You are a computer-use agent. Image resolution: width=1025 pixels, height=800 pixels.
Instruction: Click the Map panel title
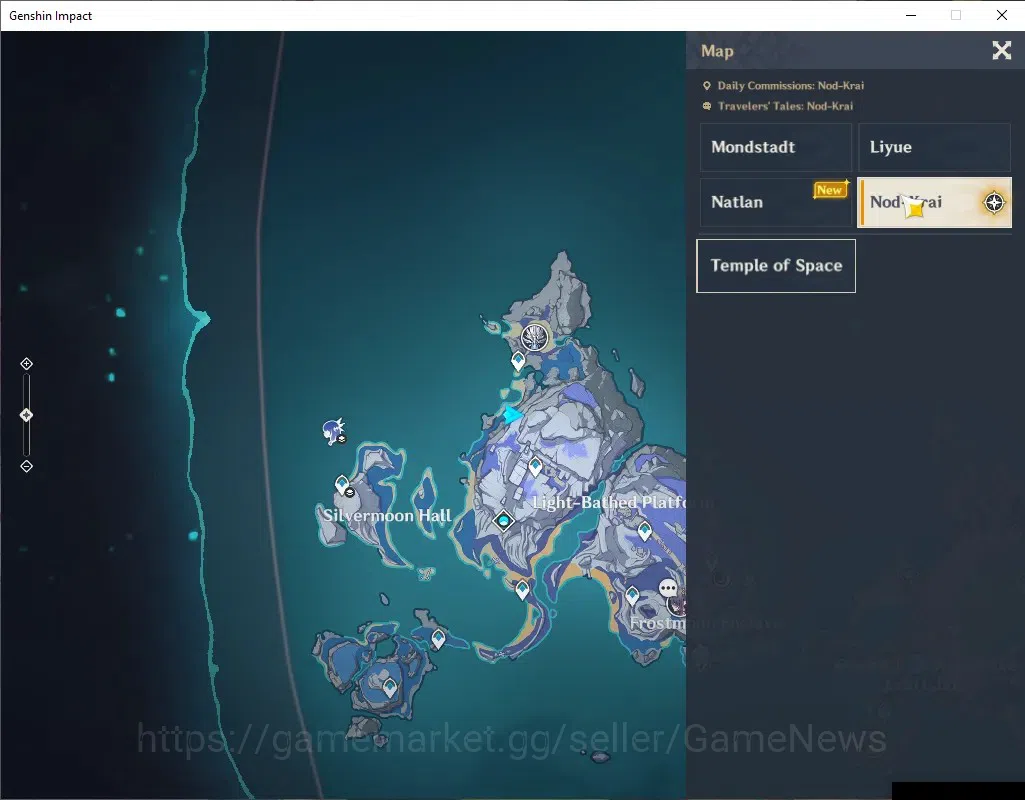click(x=717, y=51)
